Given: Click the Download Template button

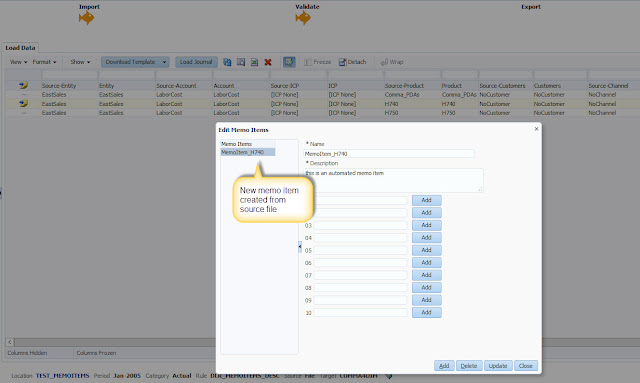Looking at the screenshot, I should (x=130, y=62).
